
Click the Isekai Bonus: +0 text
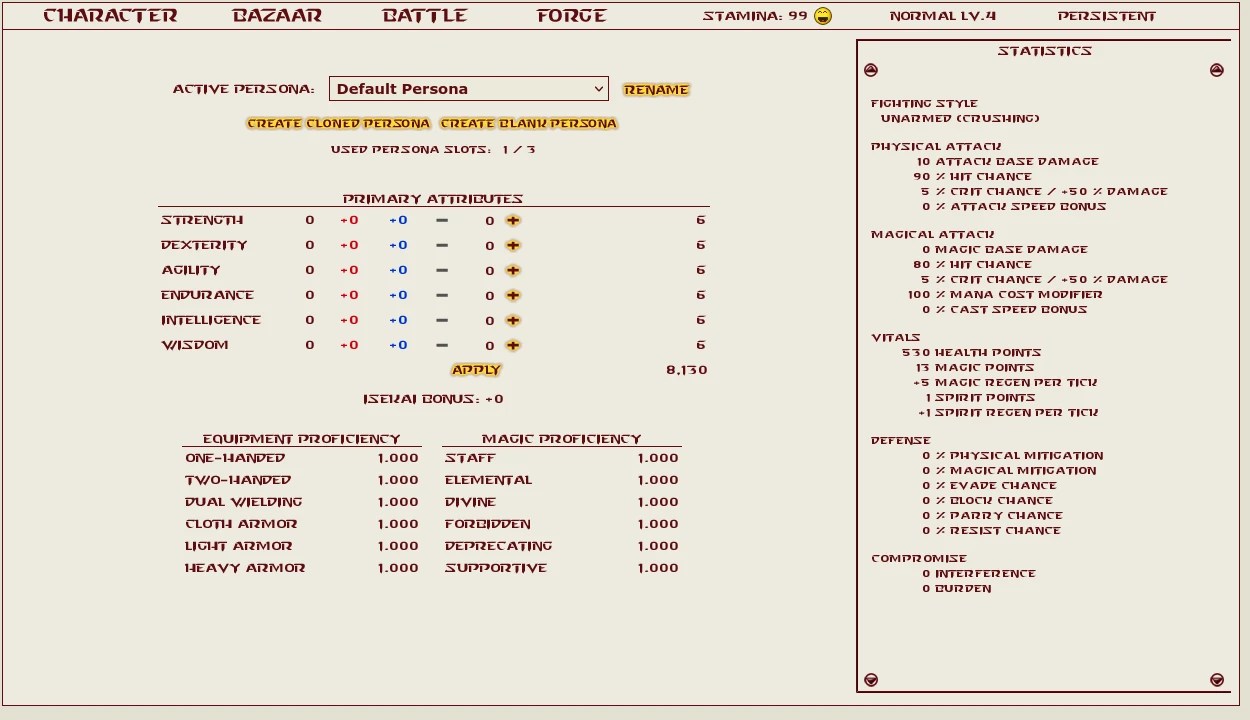click(x=433, y=399)
